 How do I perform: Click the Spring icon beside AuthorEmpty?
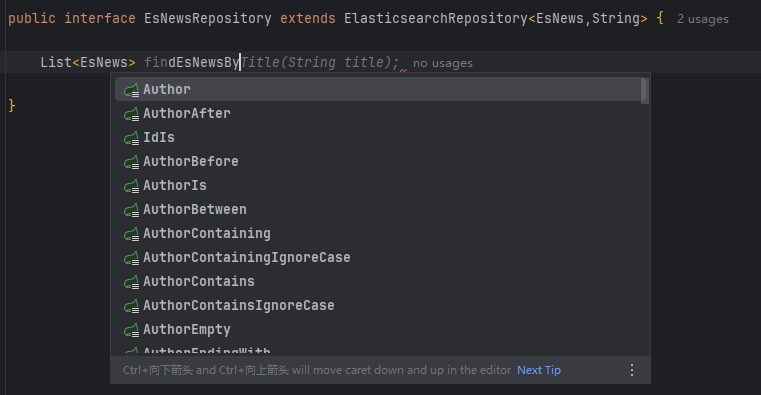131,330
